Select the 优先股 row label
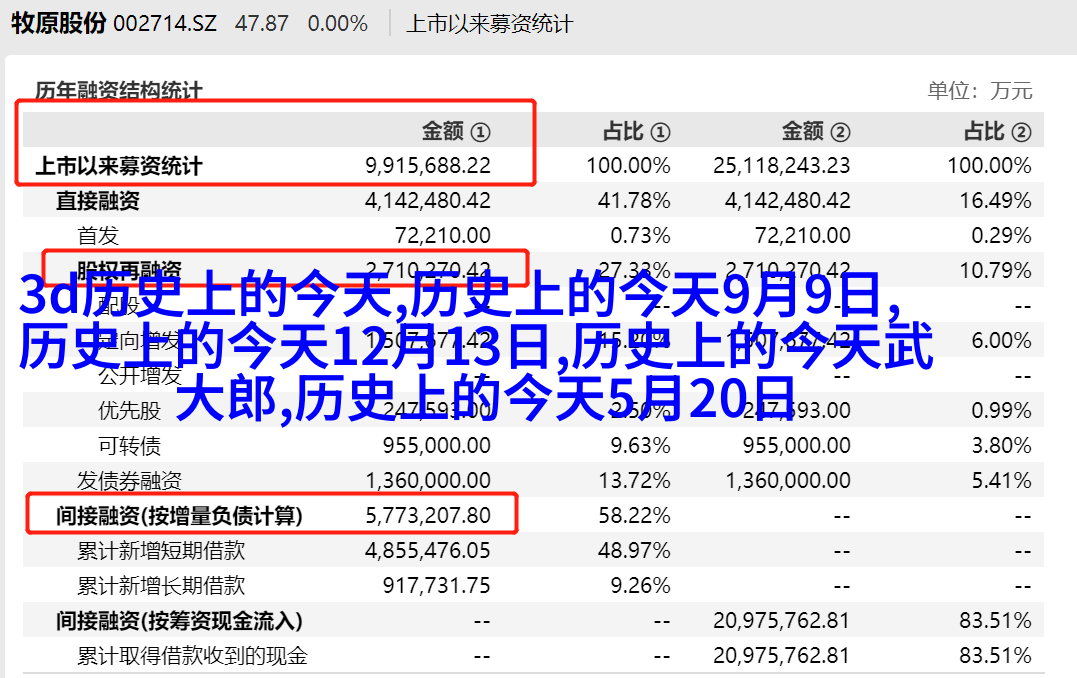The width and height of the screenshot is (1077, 678). tap(129, 411)
